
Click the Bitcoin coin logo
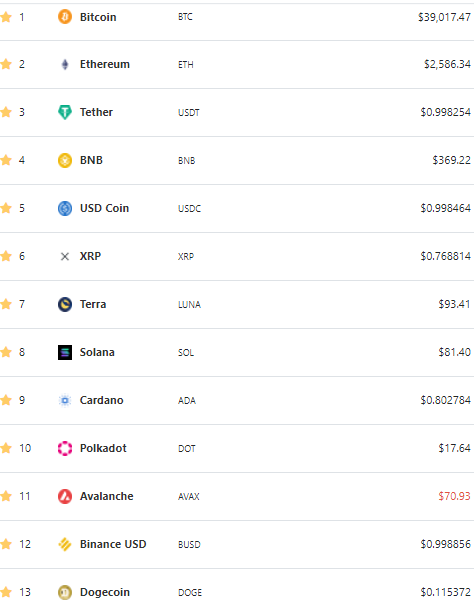tap(65, 17)
